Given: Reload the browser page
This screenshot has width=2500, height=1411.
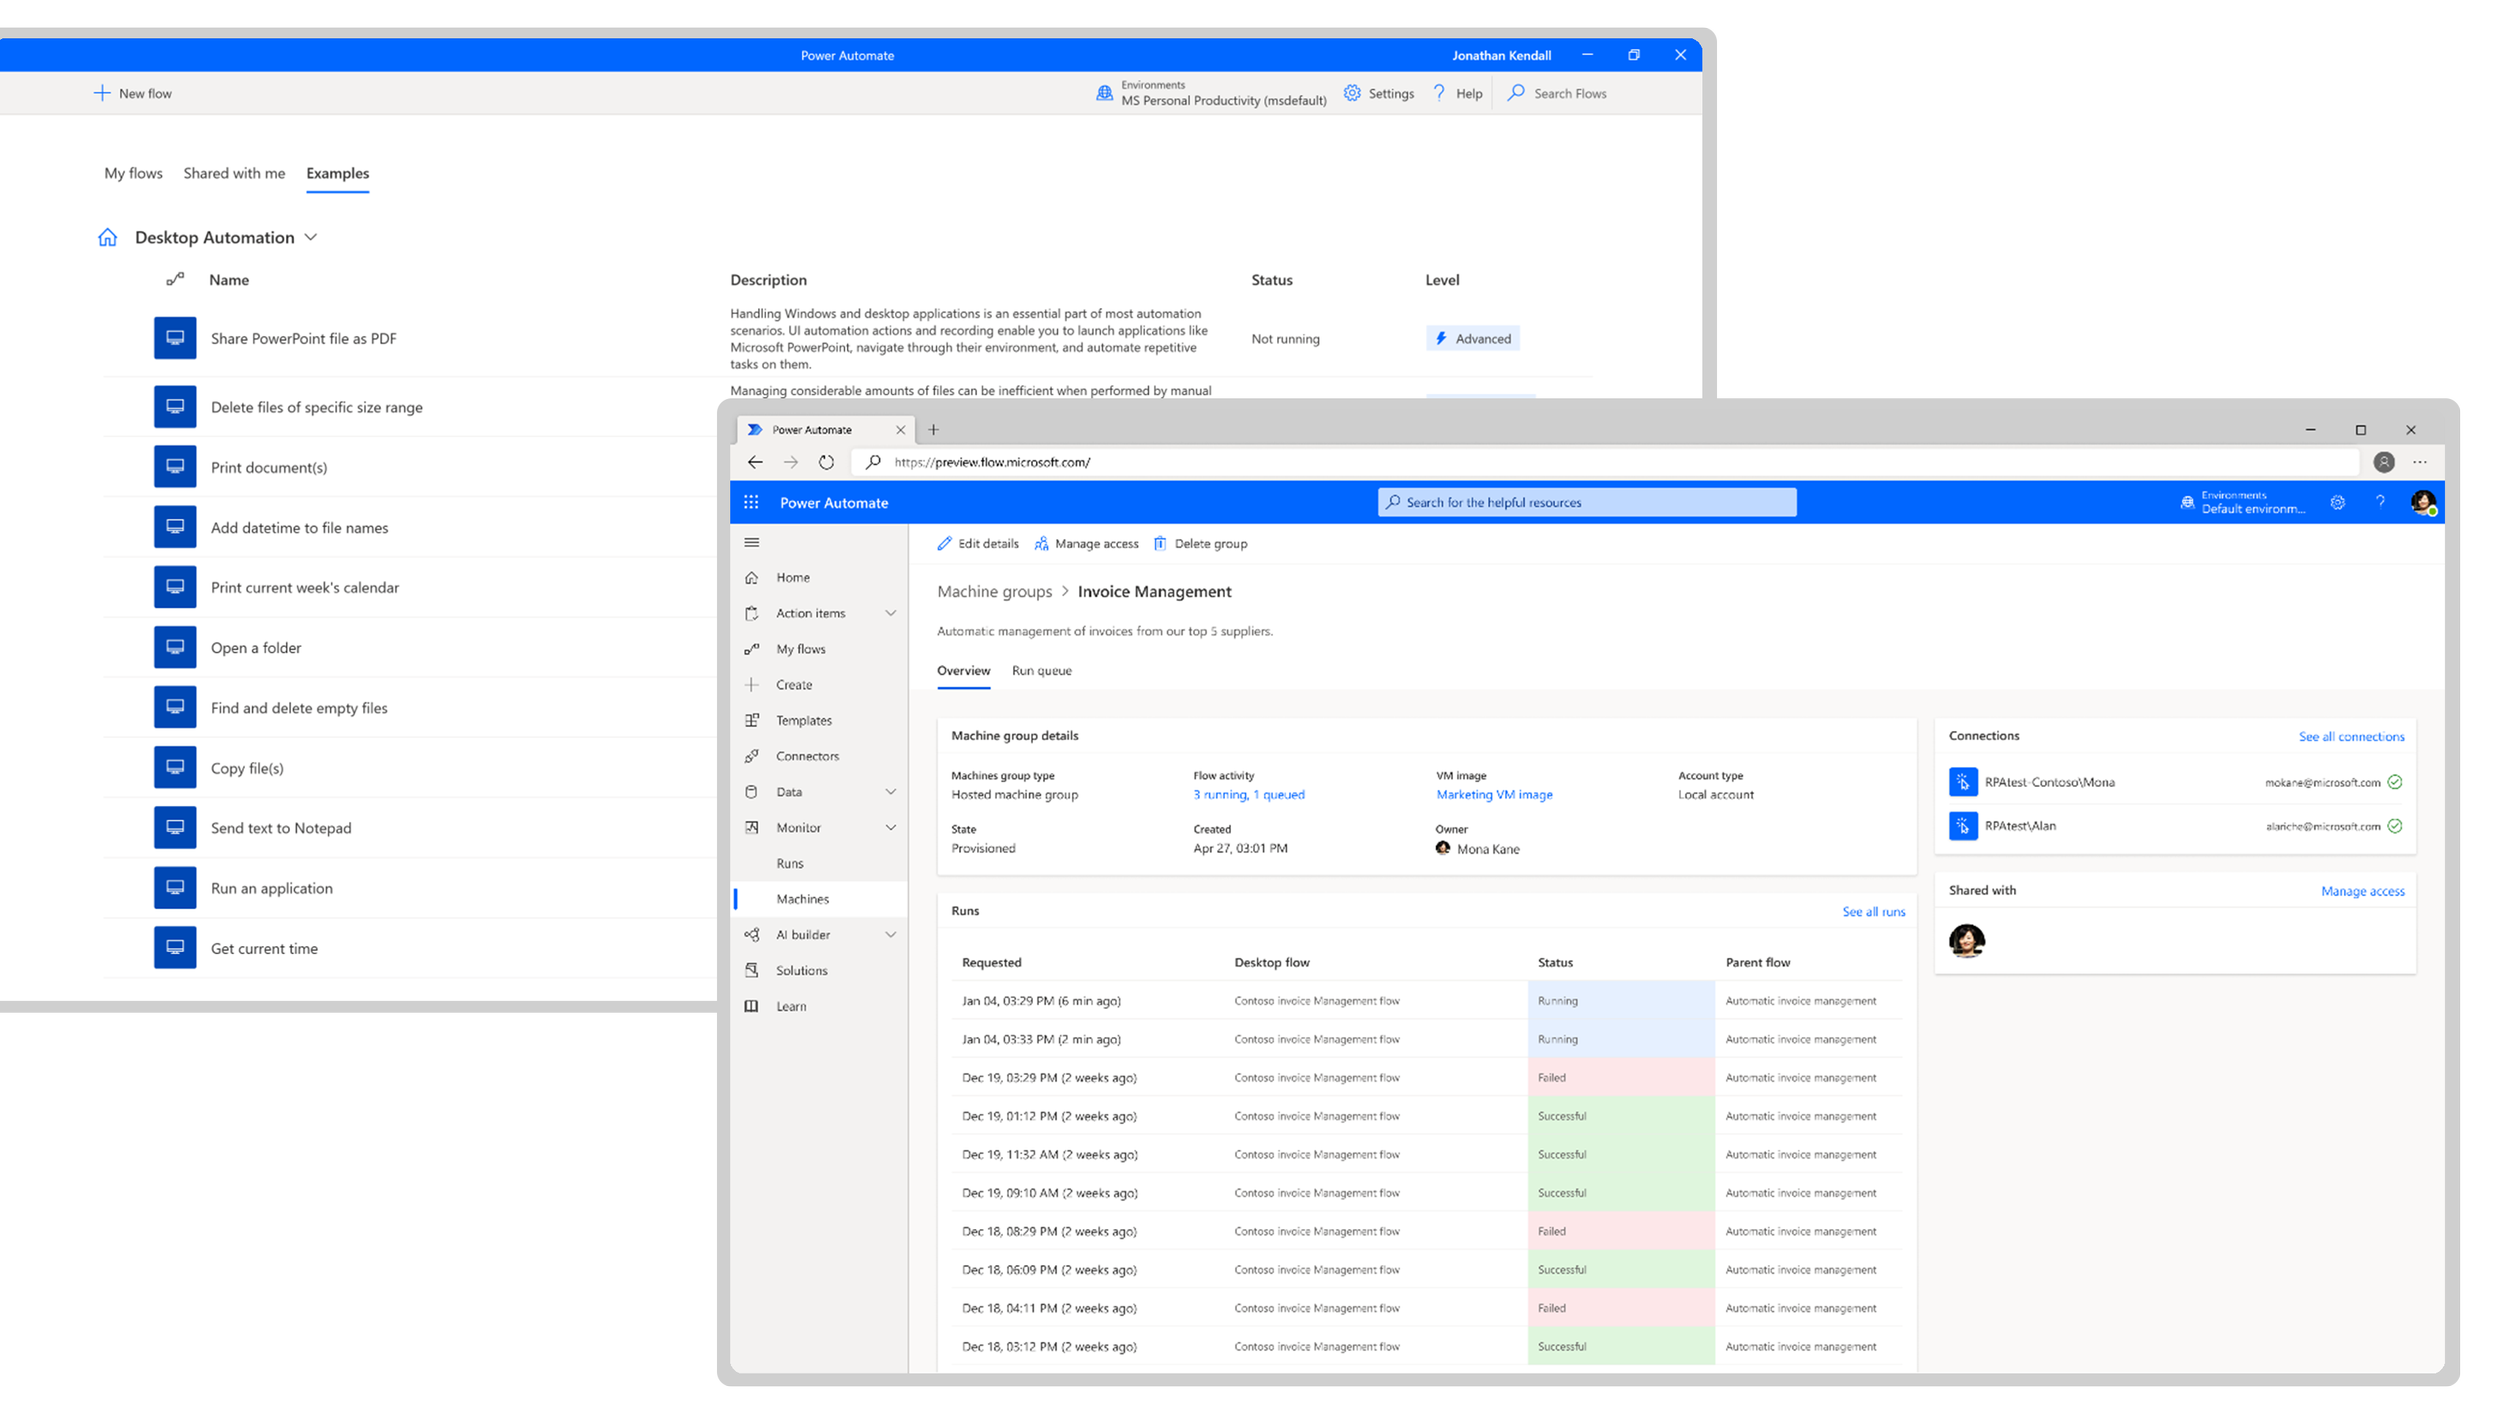Looking at the screenshot, I should point(826,462).
